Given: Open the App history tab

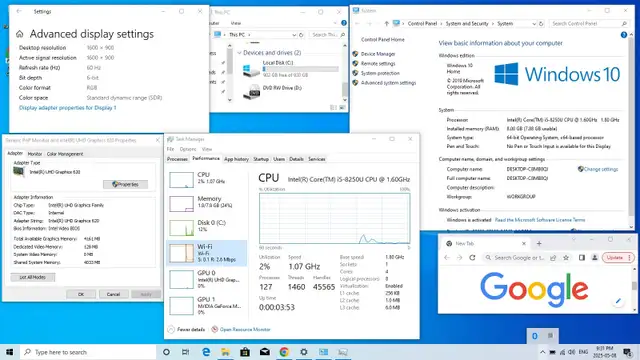Looking at the screenshot, I should coord(236,159).
